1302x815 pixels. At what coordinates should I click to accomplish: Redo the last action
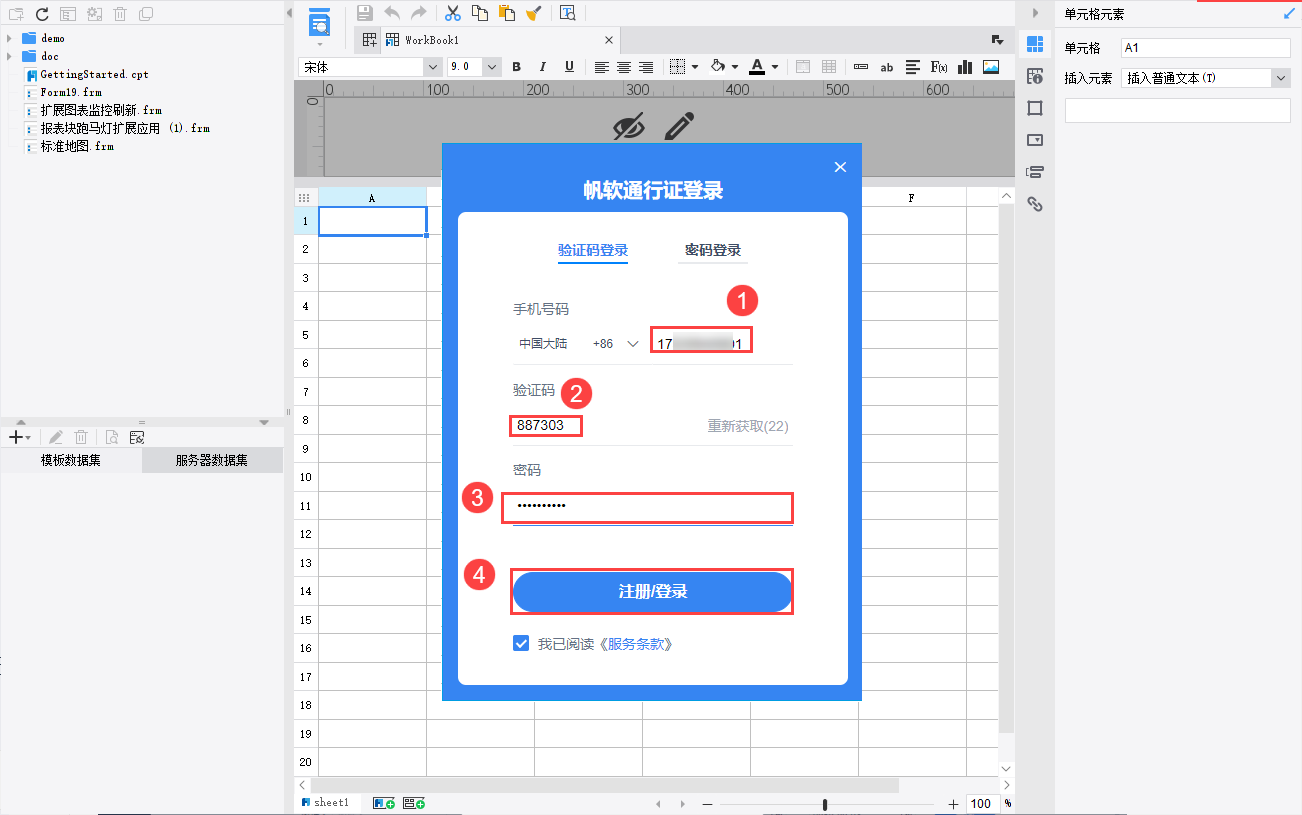pos(419,13)
